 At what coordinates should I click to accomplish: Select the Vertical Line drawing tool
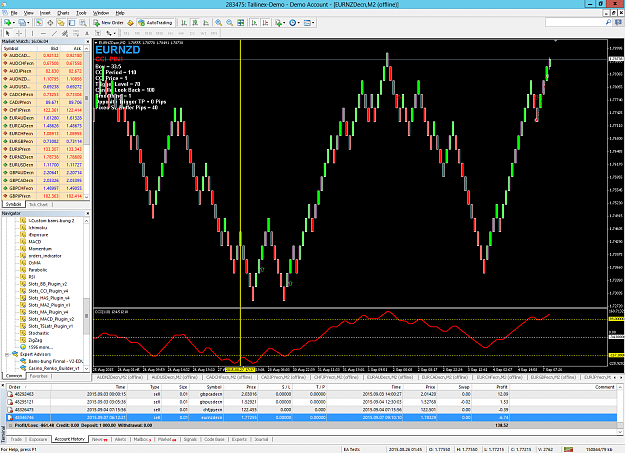[32, 33]
